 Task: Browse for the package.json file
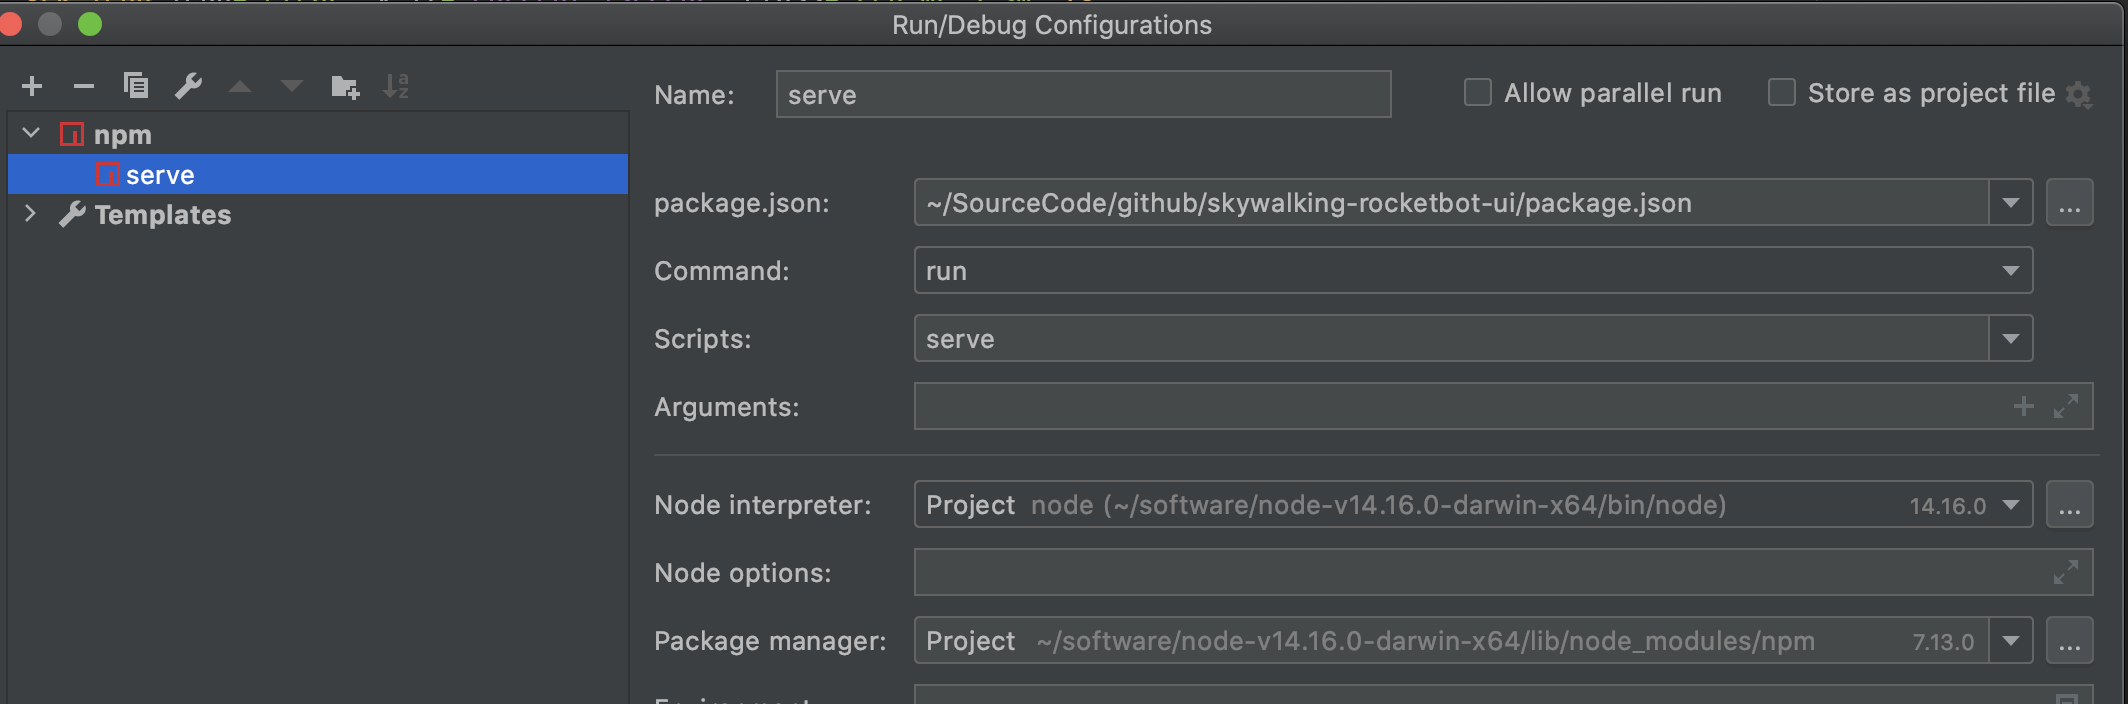[2070, 203]
